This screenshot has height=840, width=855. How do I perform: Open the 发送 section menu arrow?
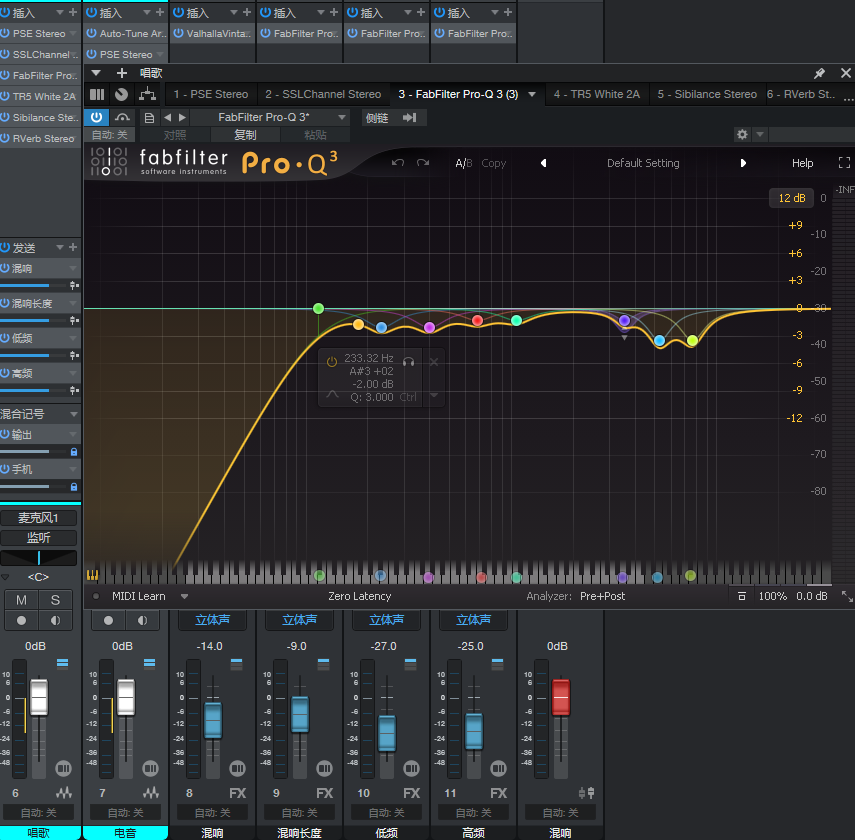click(x=59, y=248)
